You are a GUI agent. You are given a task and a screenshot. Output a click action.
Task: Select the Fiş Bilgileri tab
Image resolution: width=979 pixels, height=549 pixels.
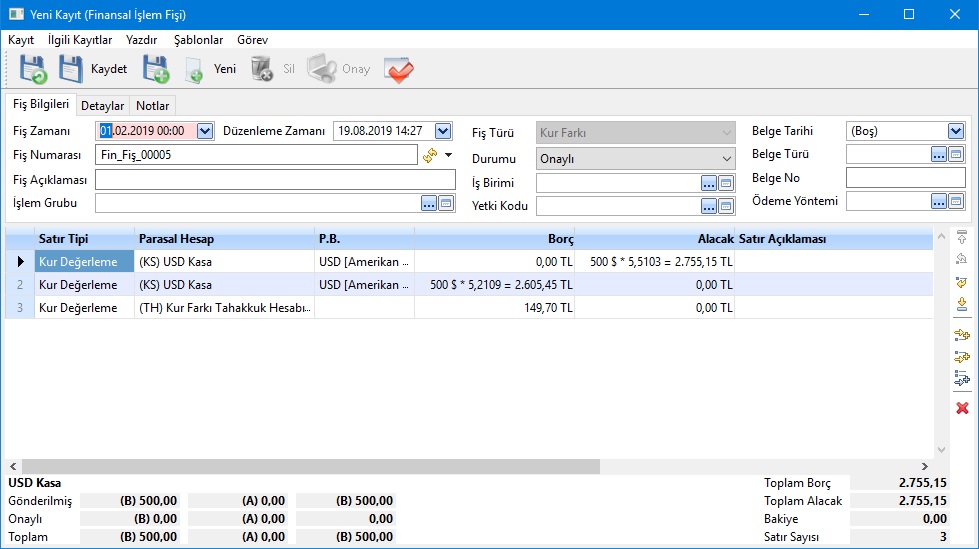click(41, 104)
